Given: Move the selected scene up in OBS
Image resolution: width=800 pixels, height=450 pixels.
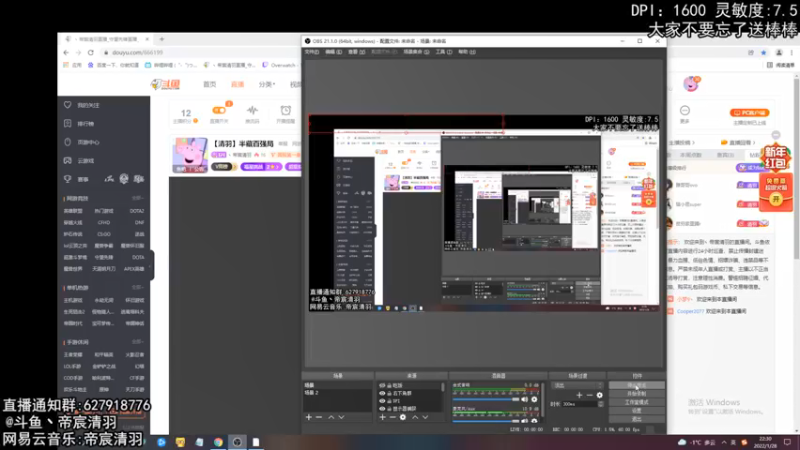Looking at the screenshot, I should pos(331,417).
